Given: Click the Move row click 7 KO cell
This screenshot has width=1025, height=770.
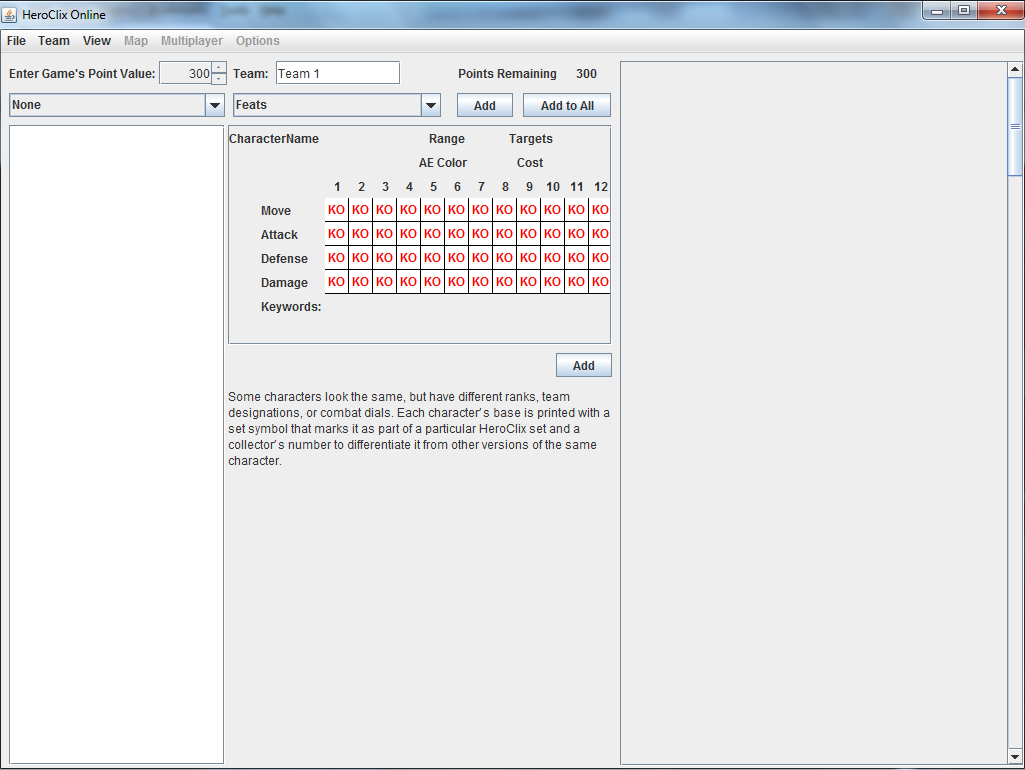Looking at the screenshot, I should click(x=480, y=210).
